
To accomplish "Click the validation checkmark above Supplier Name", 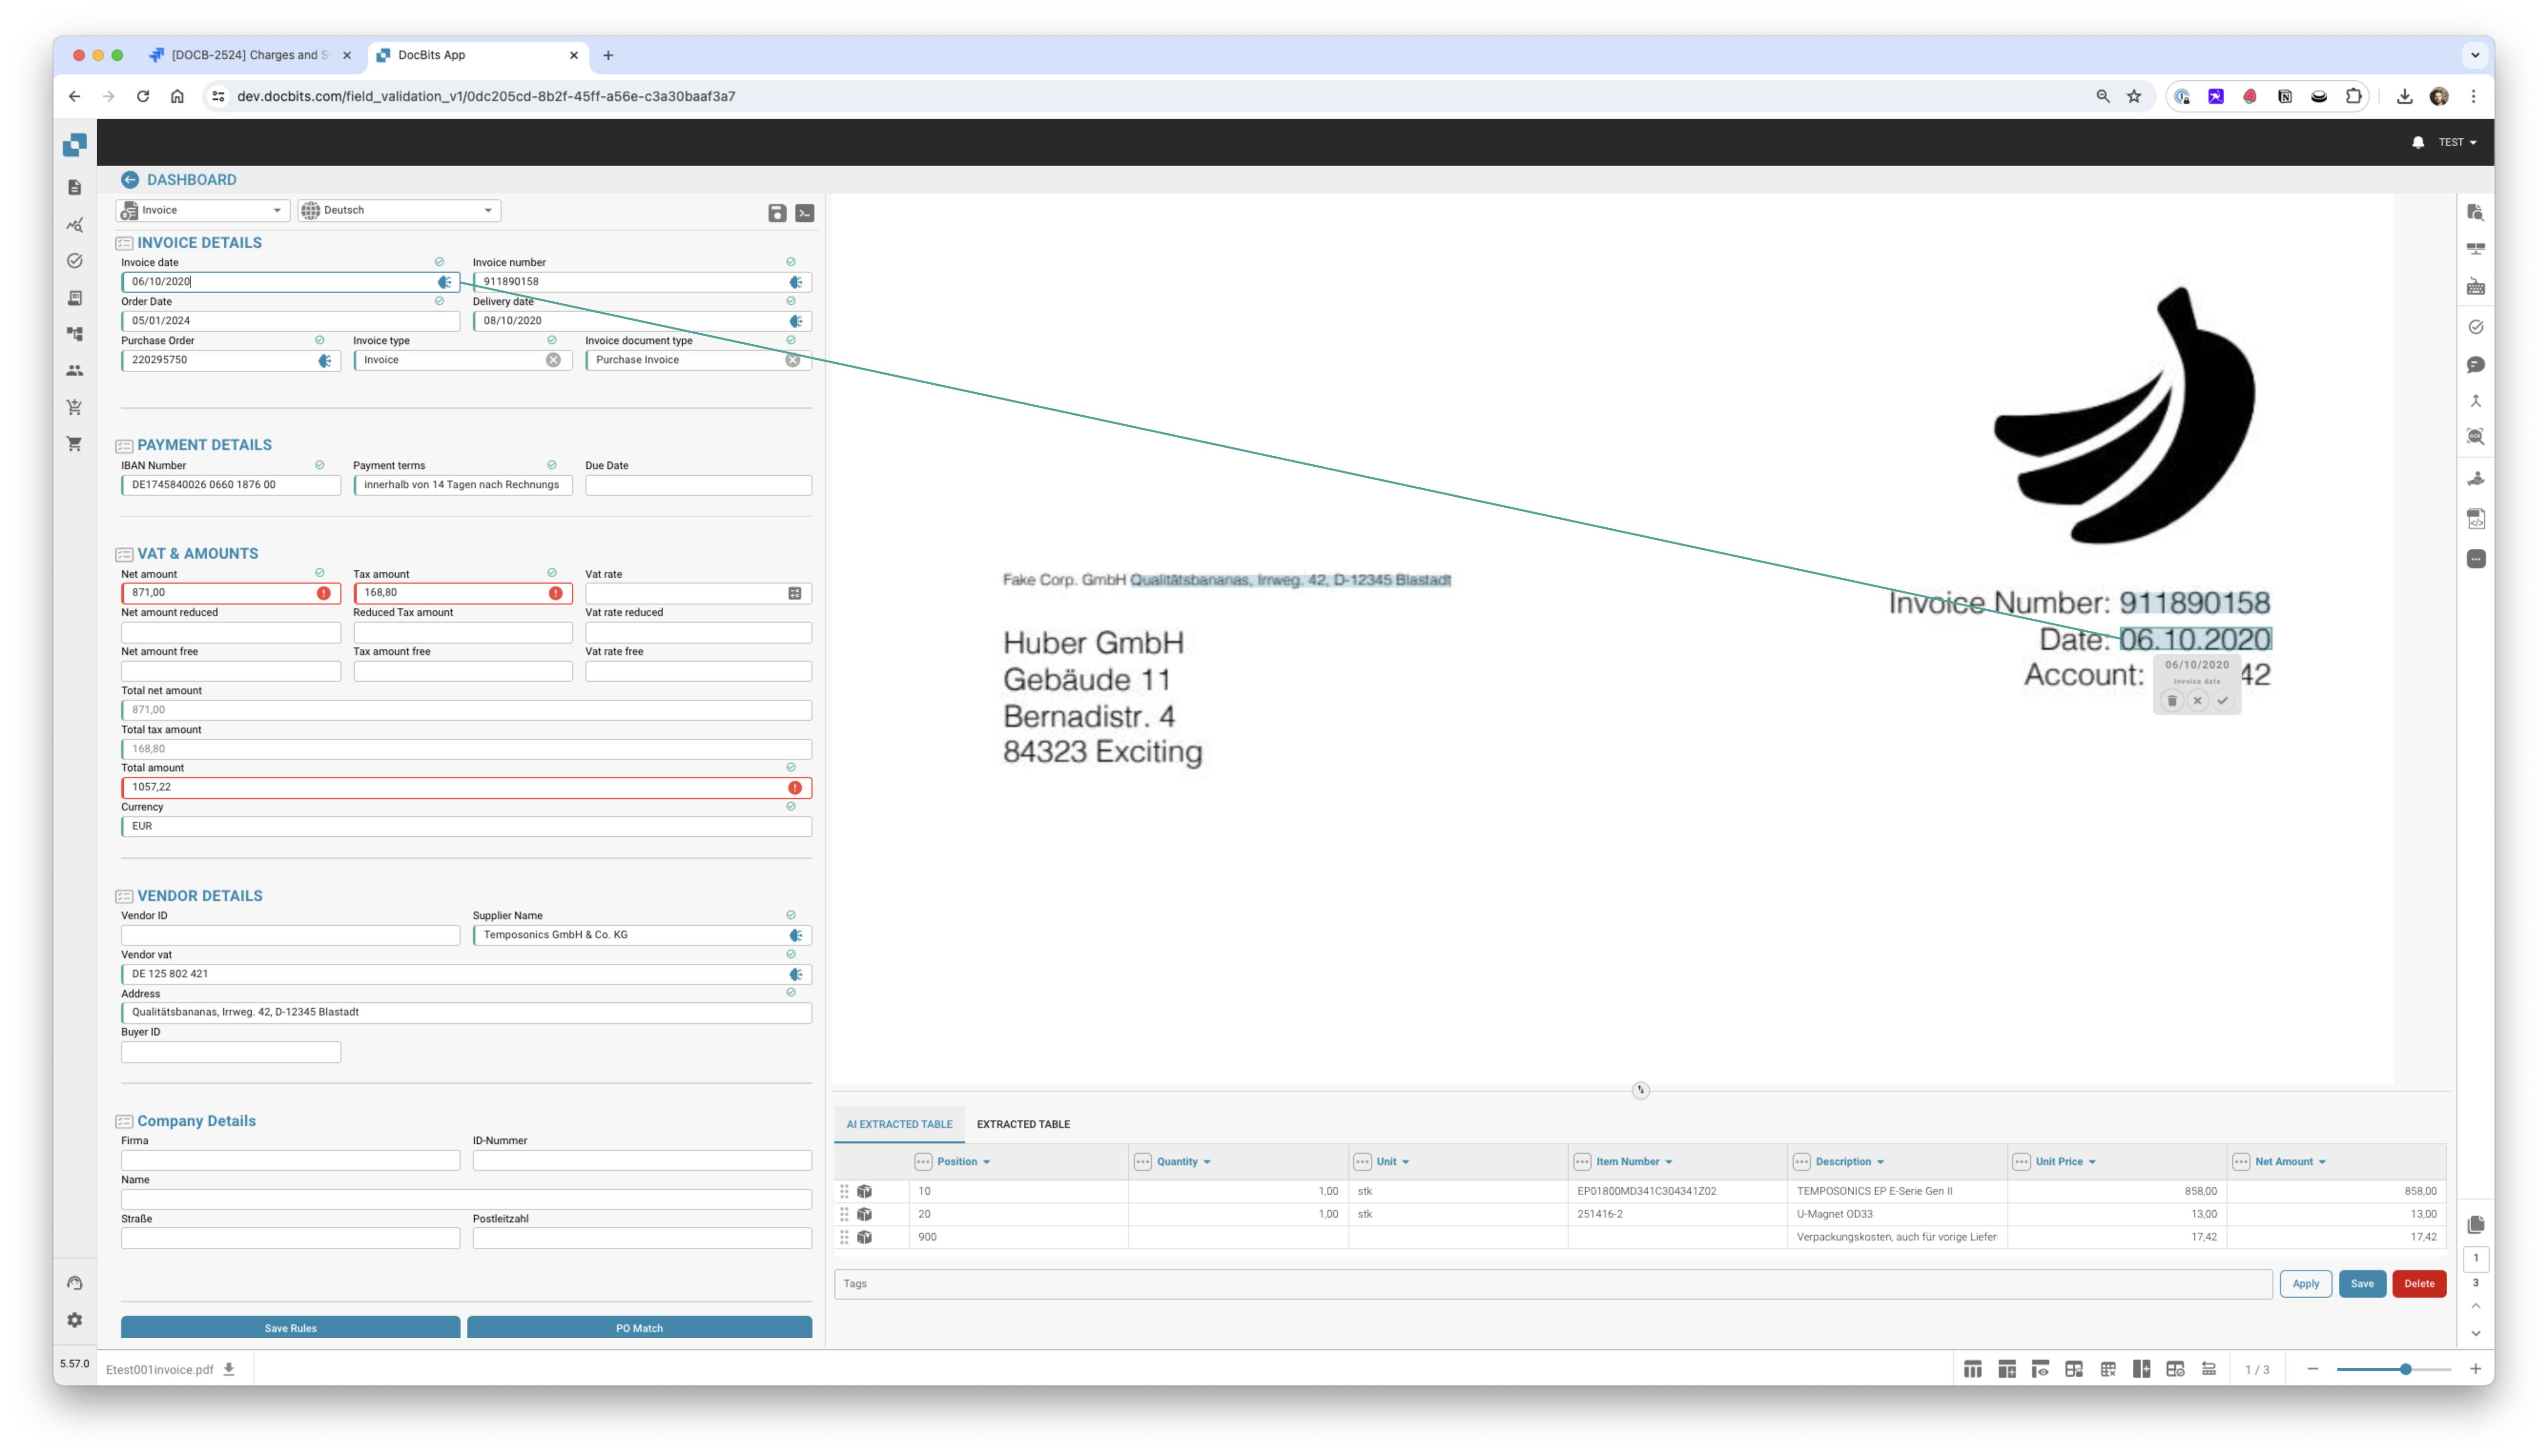I will coord(791,915).
